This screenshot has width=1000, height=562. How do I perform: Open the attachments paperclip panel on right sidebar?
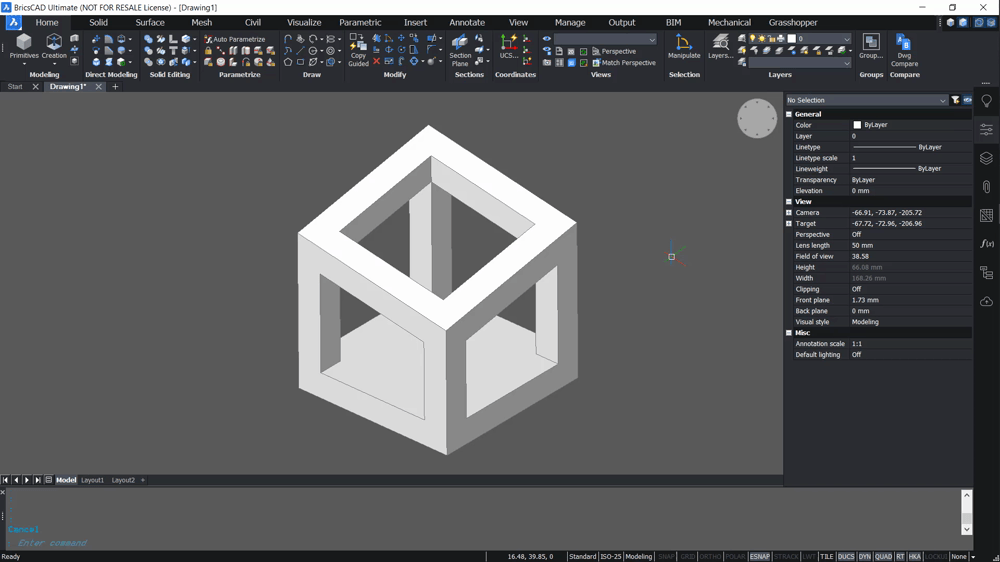point(987,187)
